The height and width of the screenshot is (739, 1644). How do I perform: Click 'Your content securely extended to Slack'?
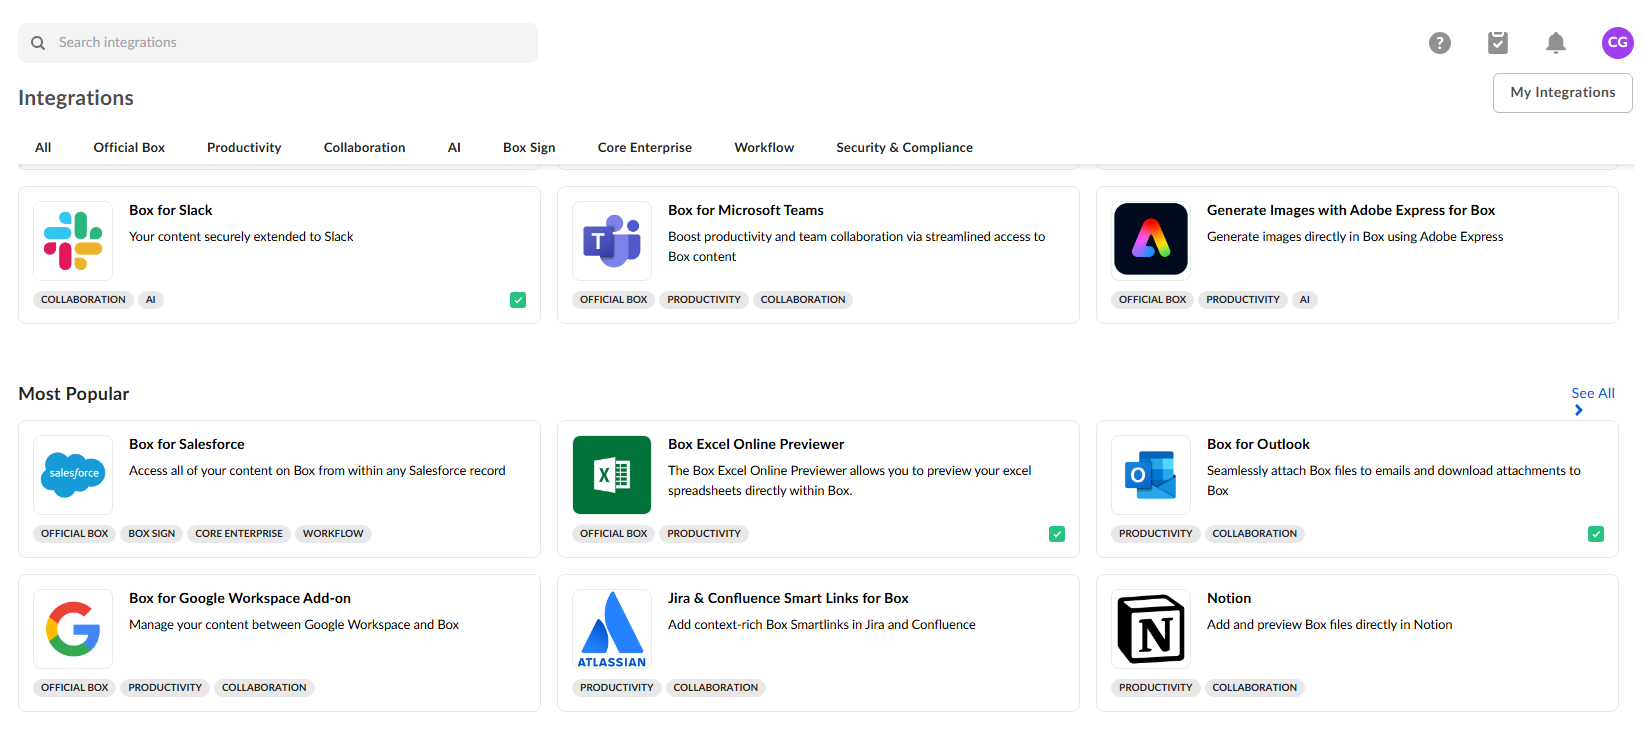241,237
